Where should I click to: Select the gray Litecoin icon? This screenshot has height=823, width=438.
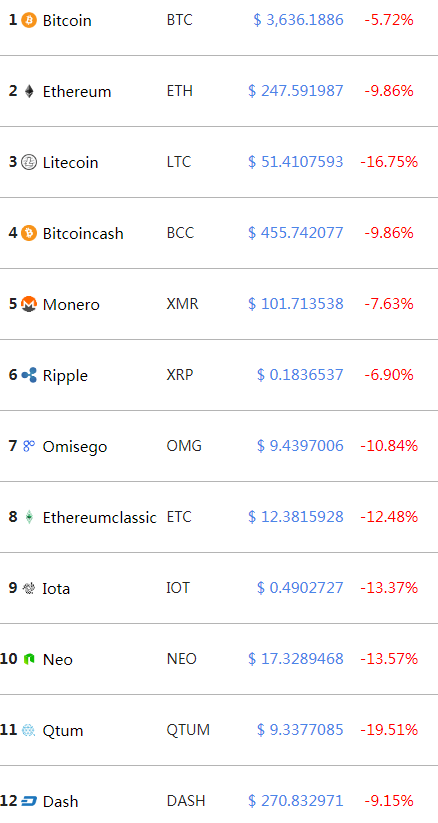pyautogui.click(x=29, y=163)
